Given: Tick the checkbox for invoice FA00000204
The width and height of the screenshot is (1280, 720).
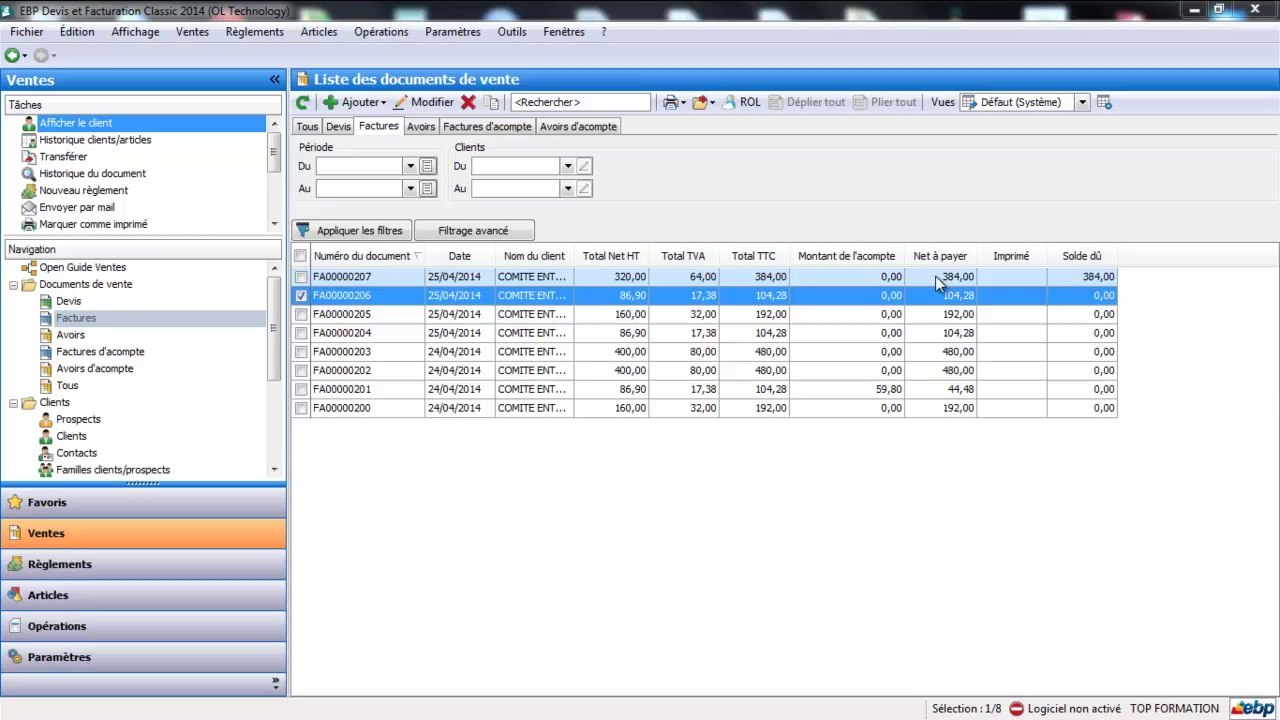Looking at the screenshot, I should click(301, 333).
